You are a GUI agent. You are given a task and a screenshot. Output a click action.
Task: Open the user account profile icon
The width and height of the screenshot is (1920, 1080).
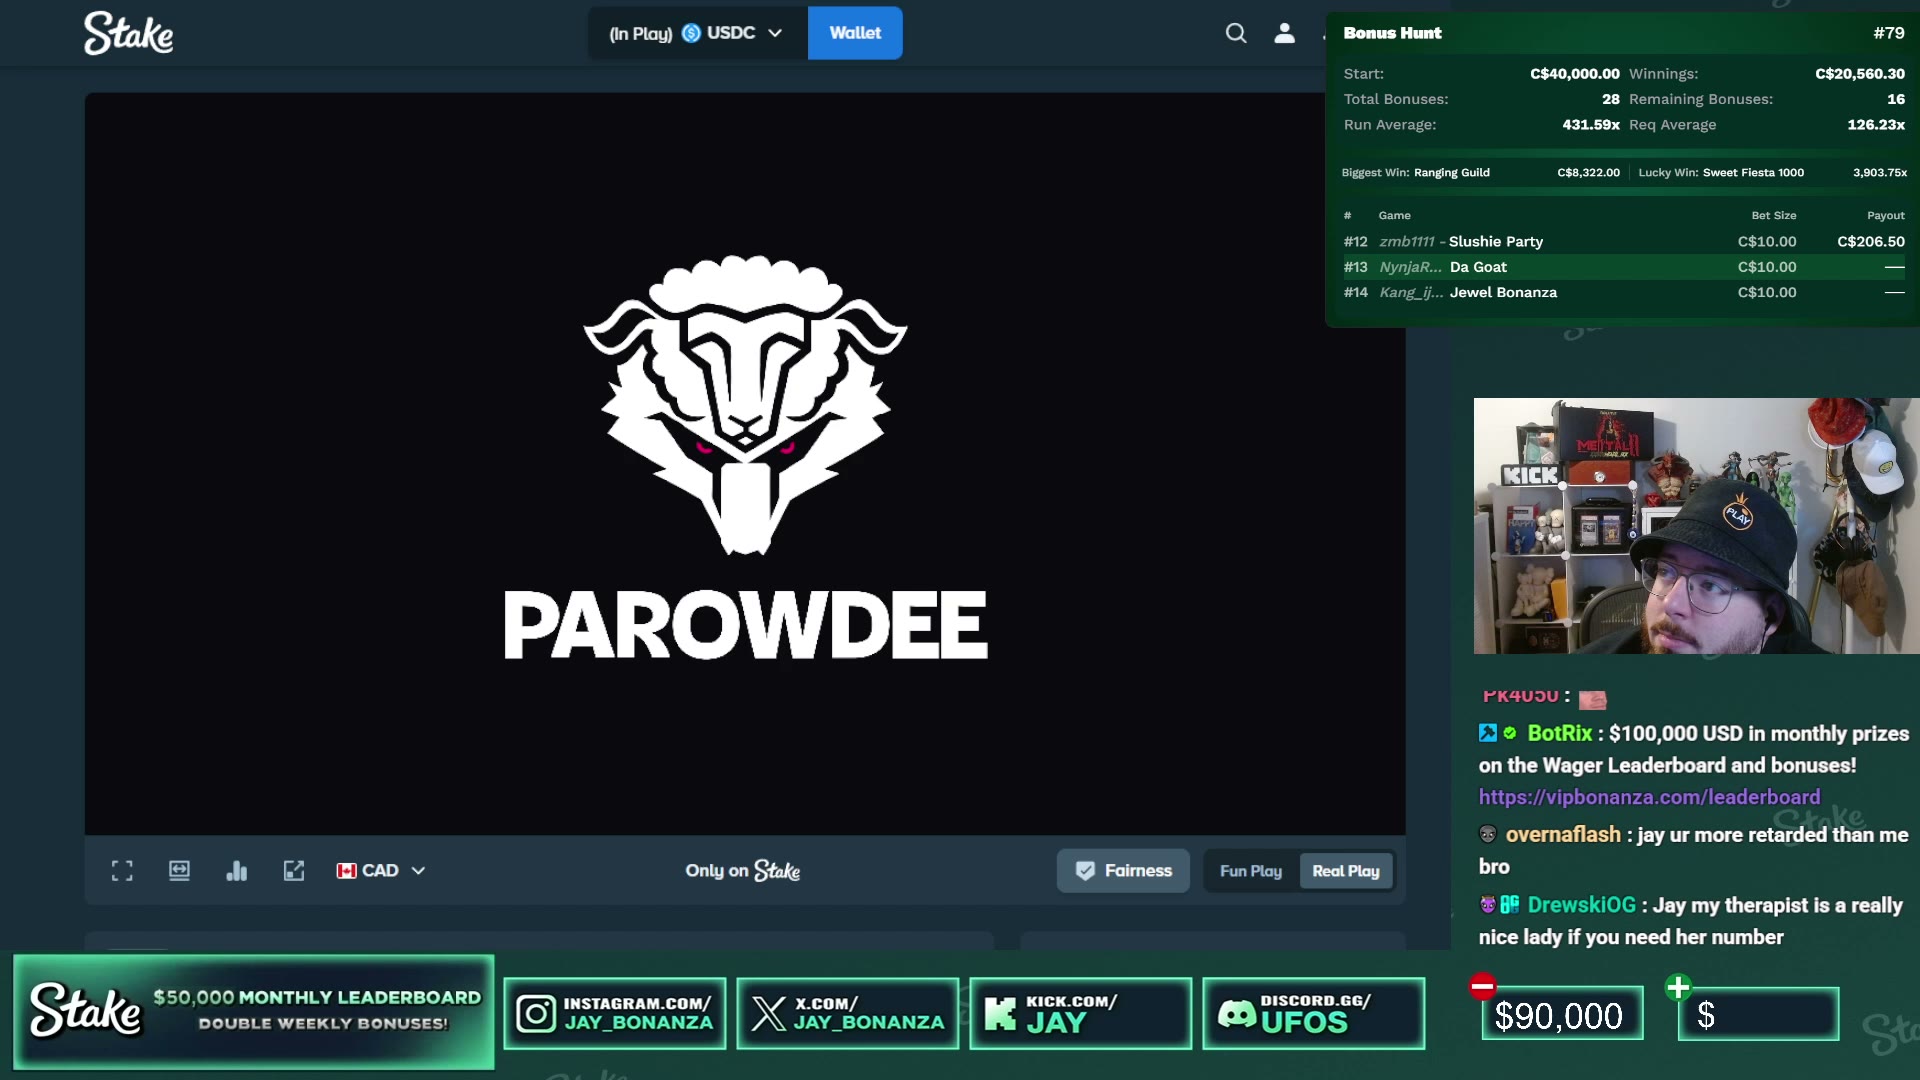point(1284,33)
